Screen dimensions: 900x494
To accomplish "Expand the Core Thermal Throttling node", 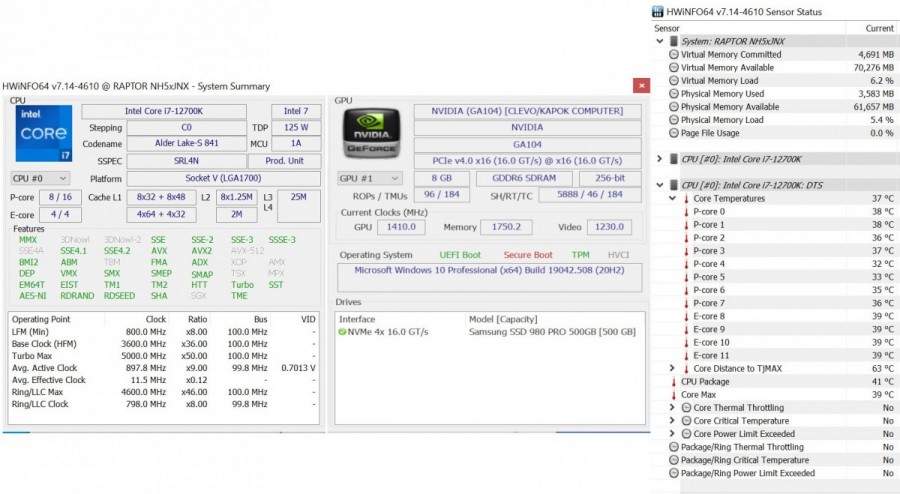I will [672, 408].
